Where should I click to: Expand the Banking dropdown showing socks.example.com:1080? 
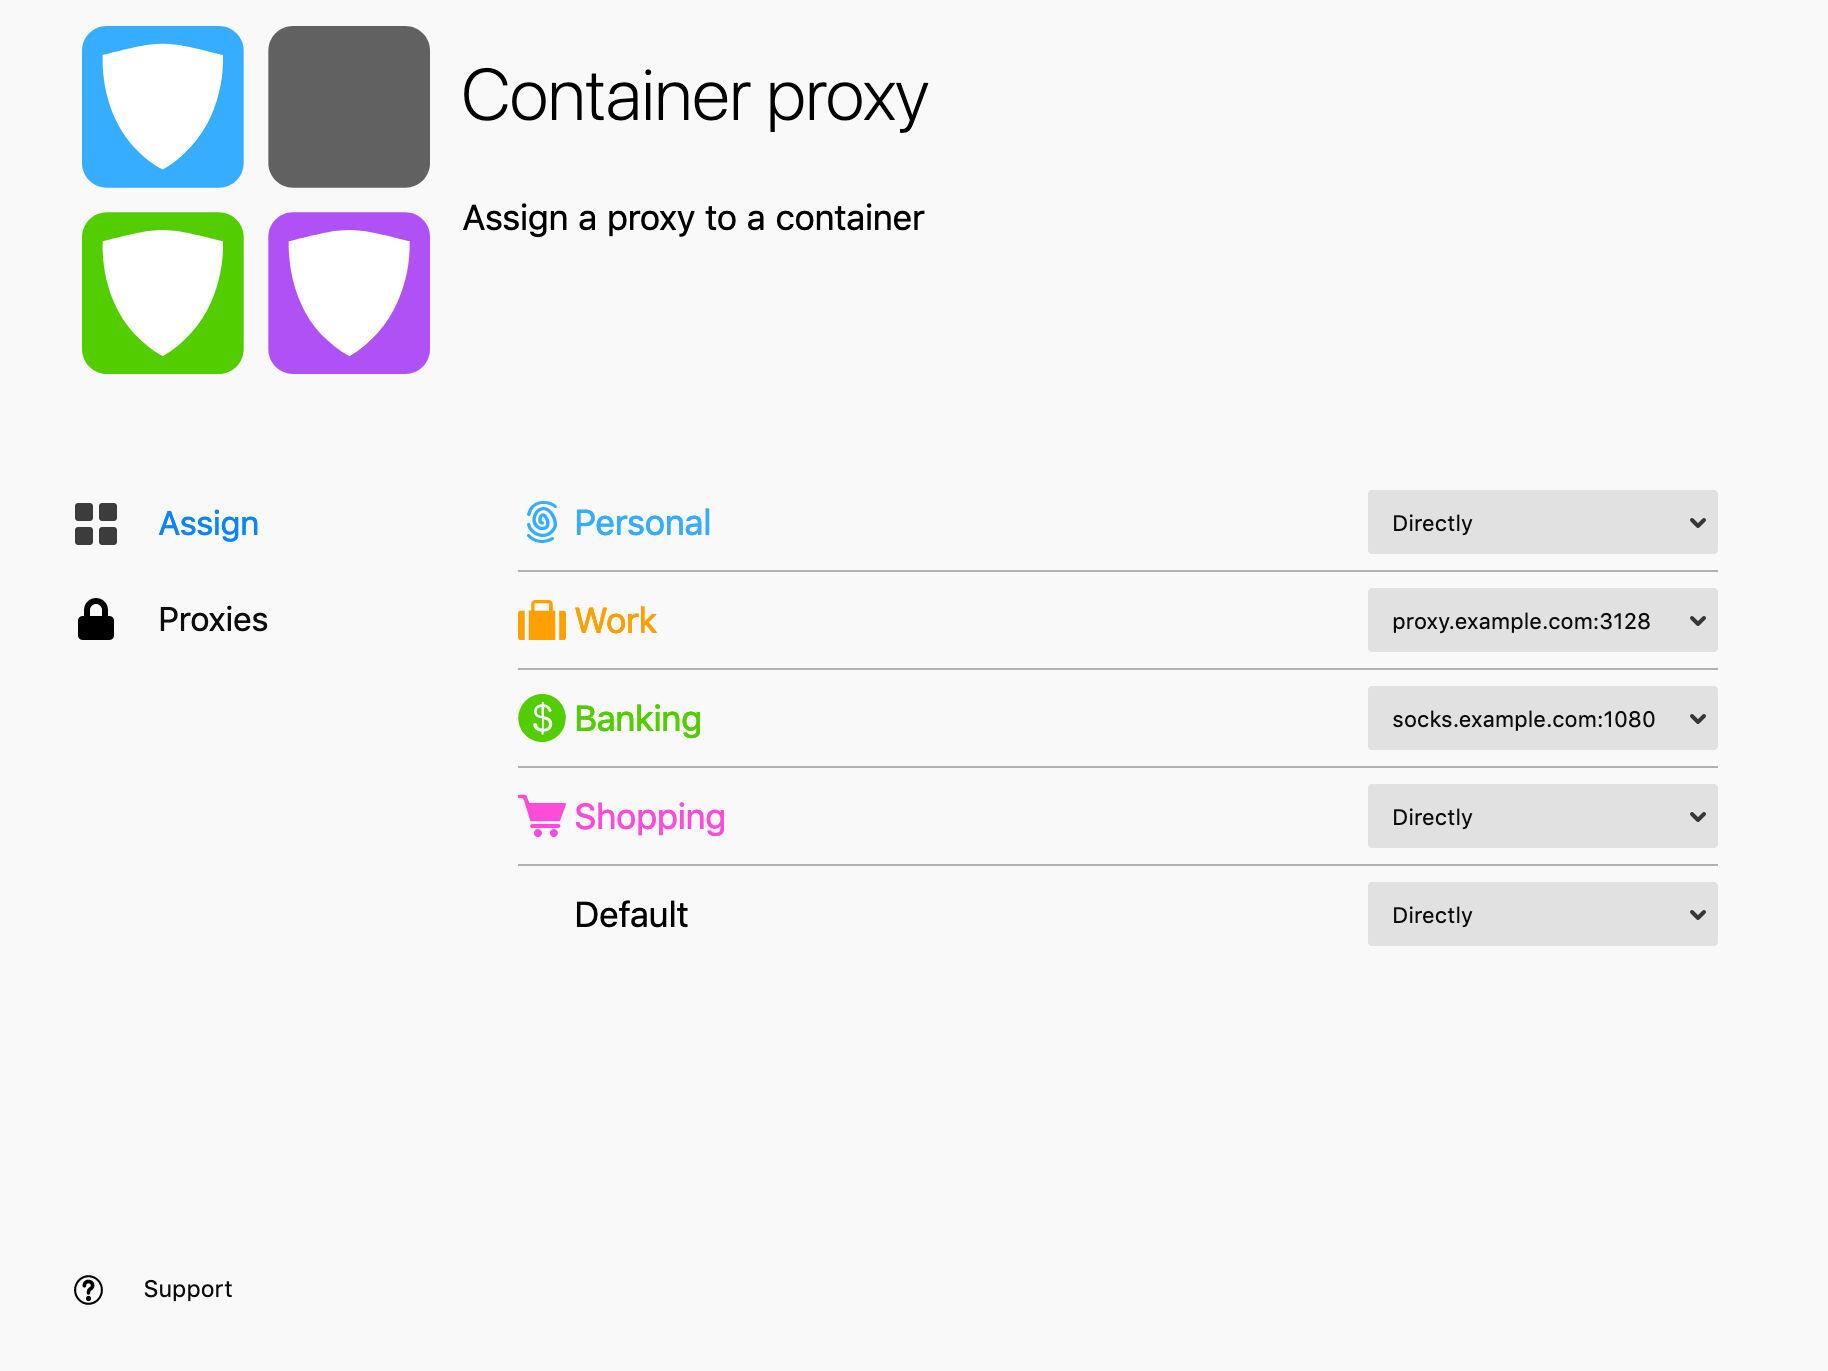click(1542, 718)
